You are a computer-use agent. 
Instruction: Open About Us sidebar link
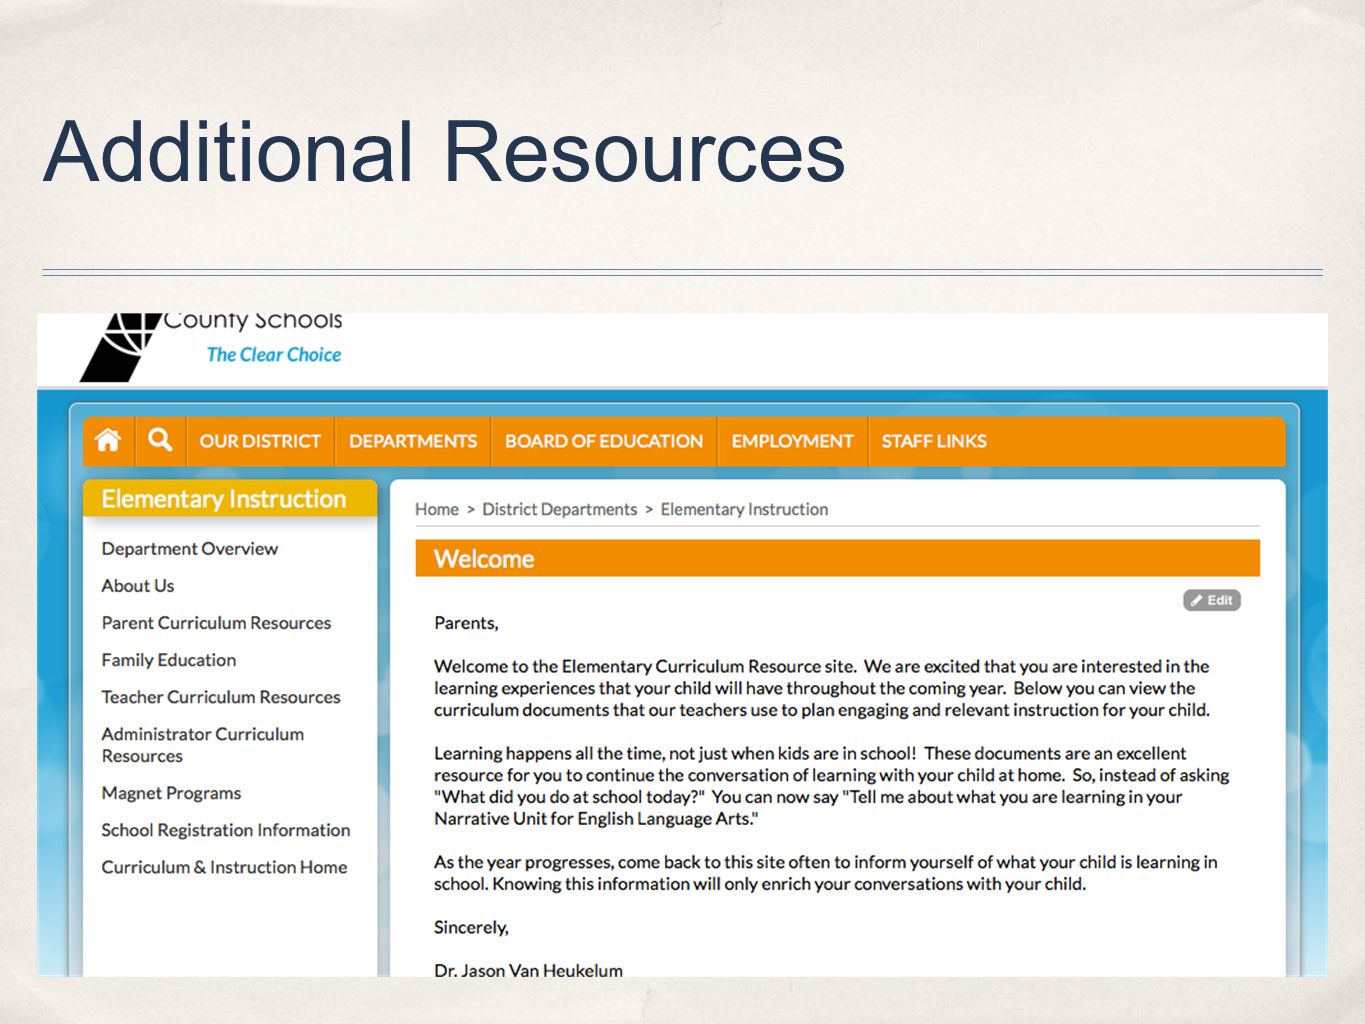(138, 585)
